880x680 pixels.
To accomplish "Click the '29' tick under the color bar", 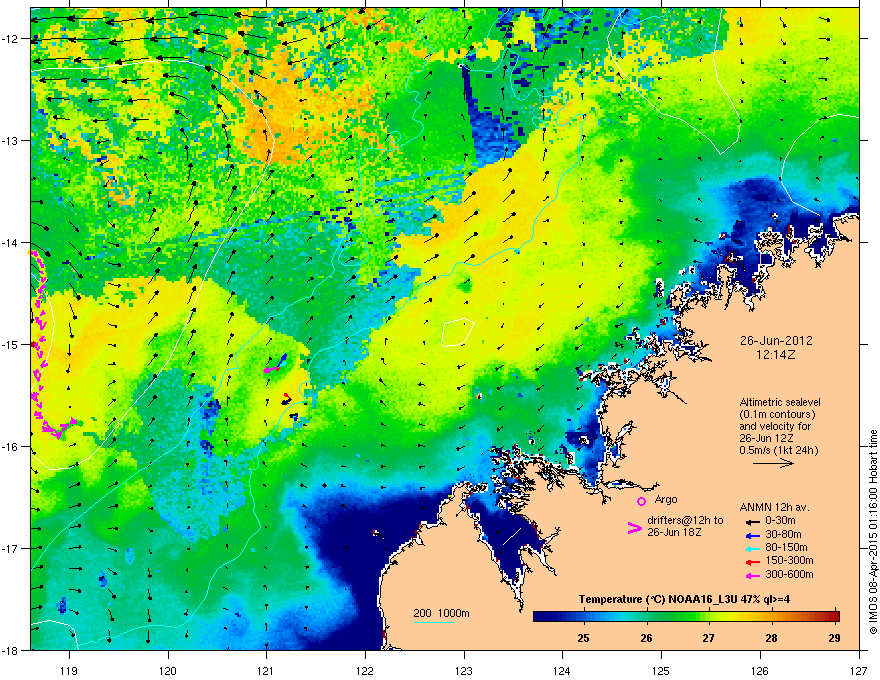I will 835,638.
